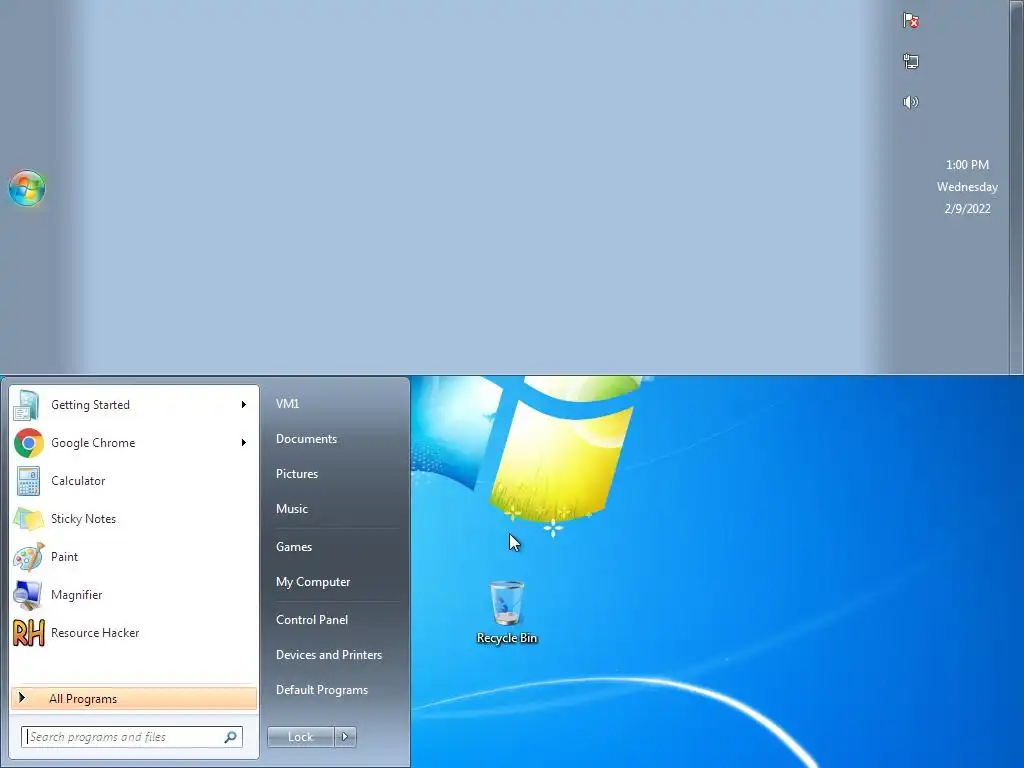Click the Lock button
The height and width of the screenshot is (768, 1024).
tap(300, 737)
